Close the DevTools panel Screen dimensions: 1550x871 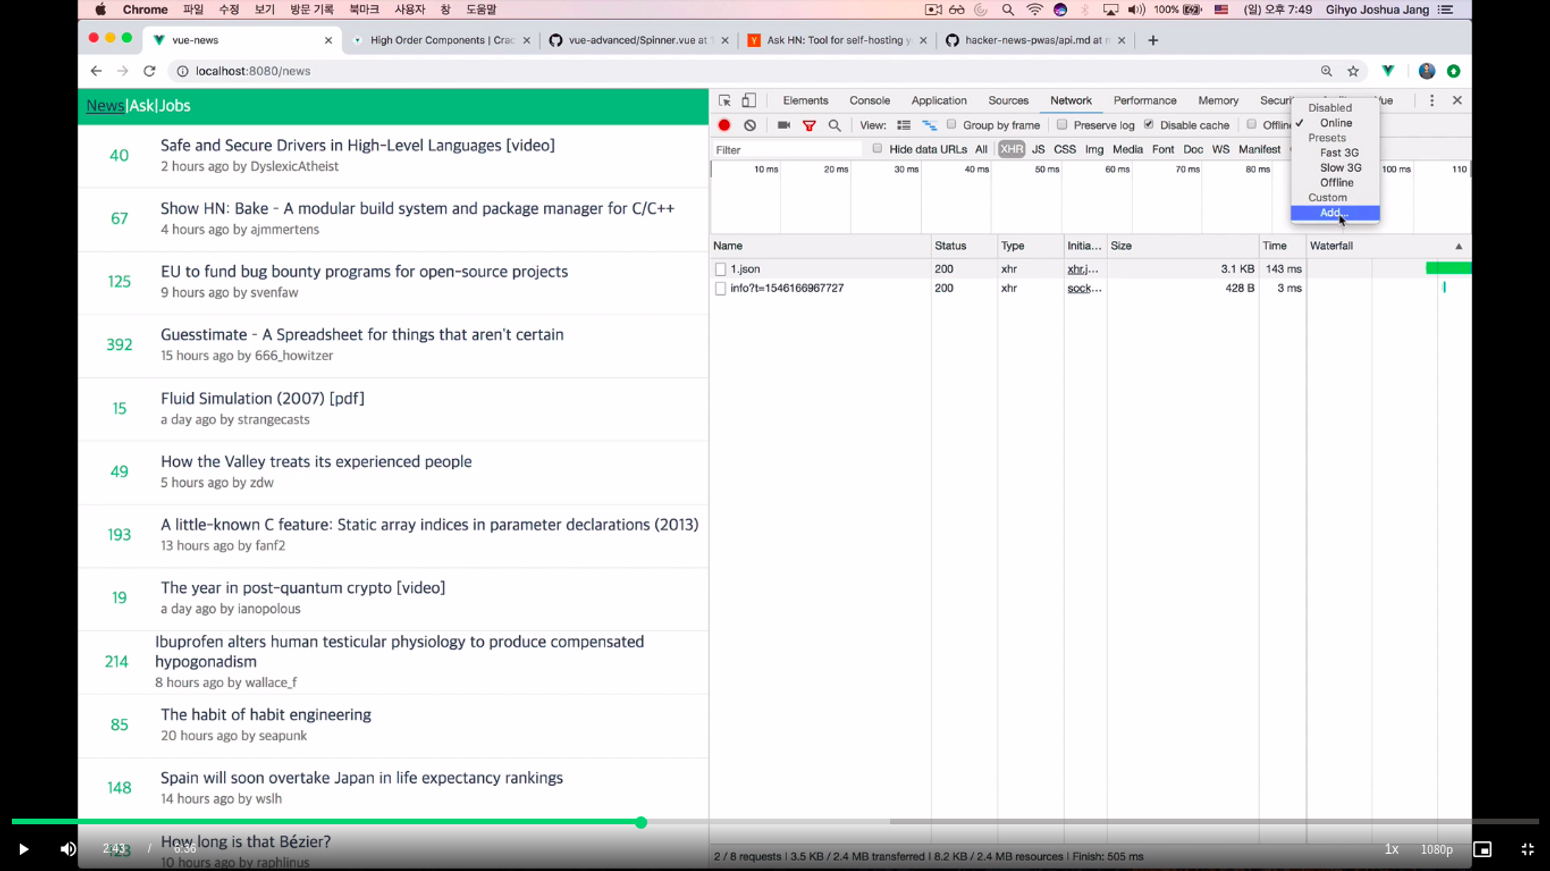[1457, 101]
